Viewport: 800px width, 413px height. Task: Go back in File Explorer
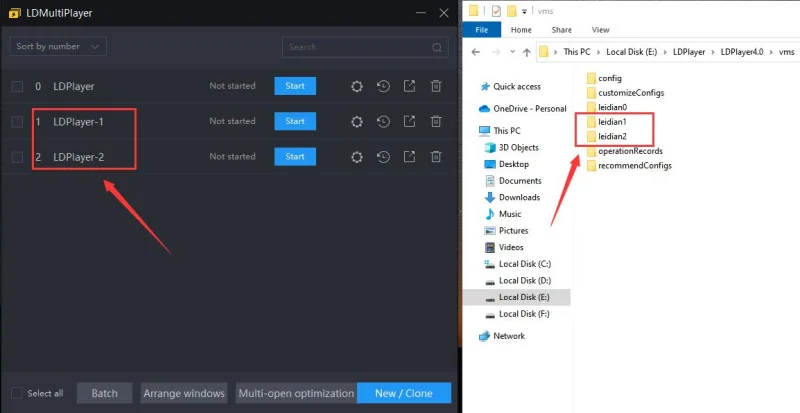pyautogui.click(x=476, y=52)
